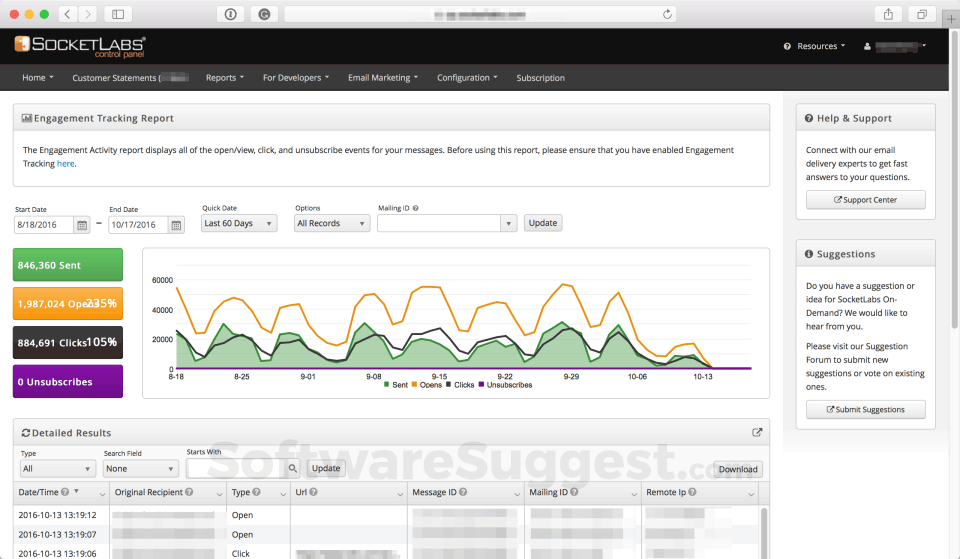Image resolution: width=960 pixels, height=559 pixels.
Task: Reload the page in address bar
Action: tap(667, 14)
